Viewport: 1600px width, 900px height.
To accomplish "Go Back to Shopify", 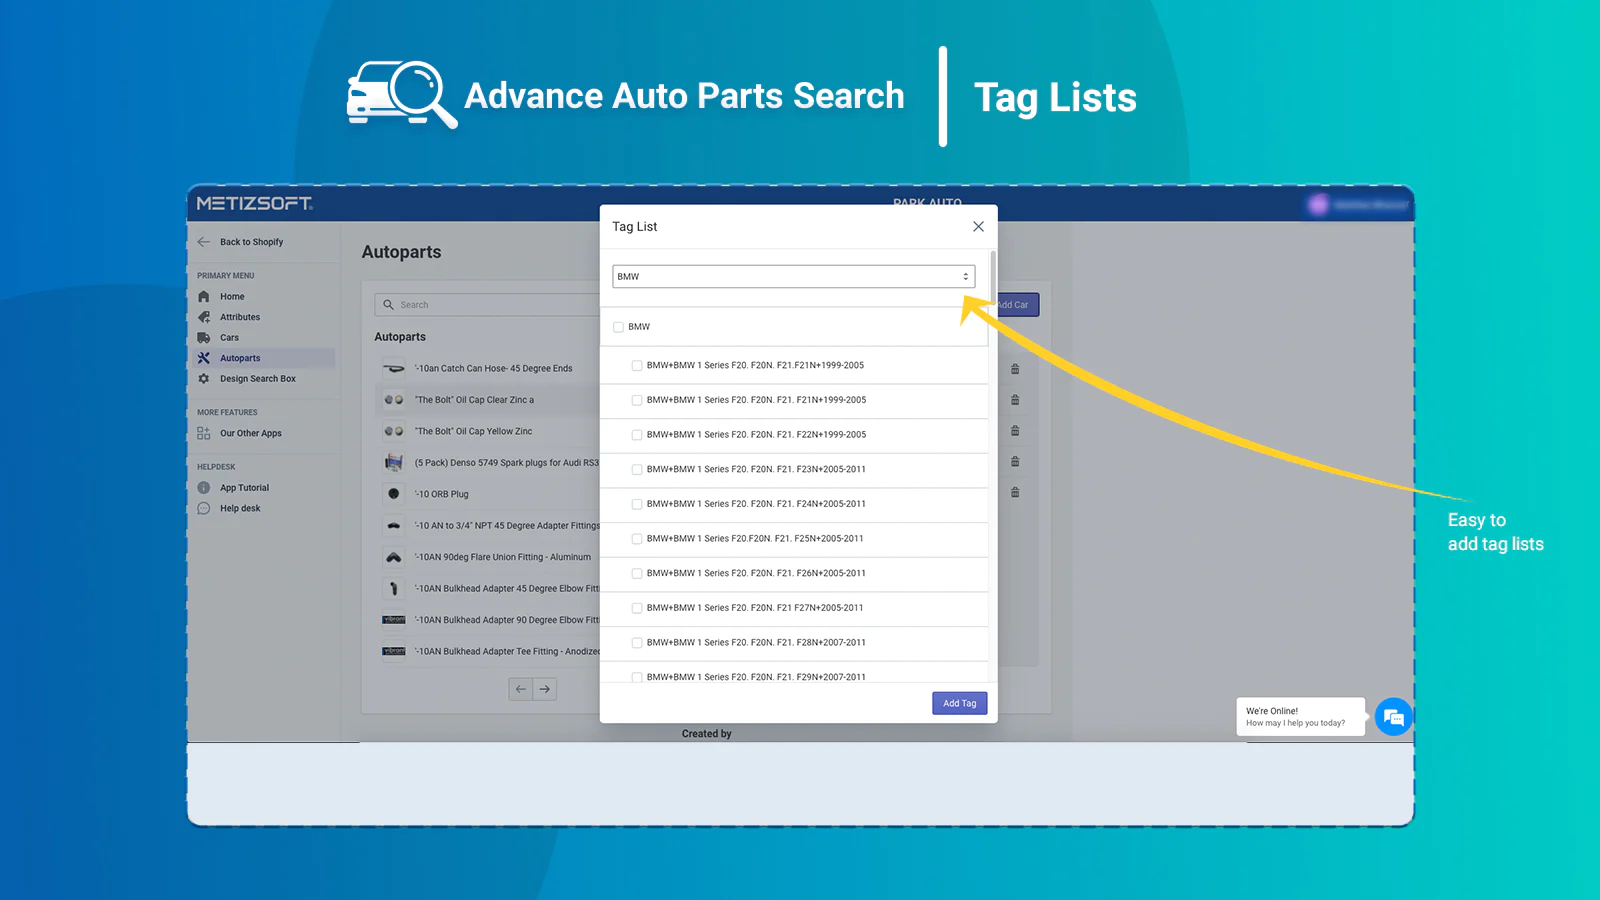I will (251, 242).
